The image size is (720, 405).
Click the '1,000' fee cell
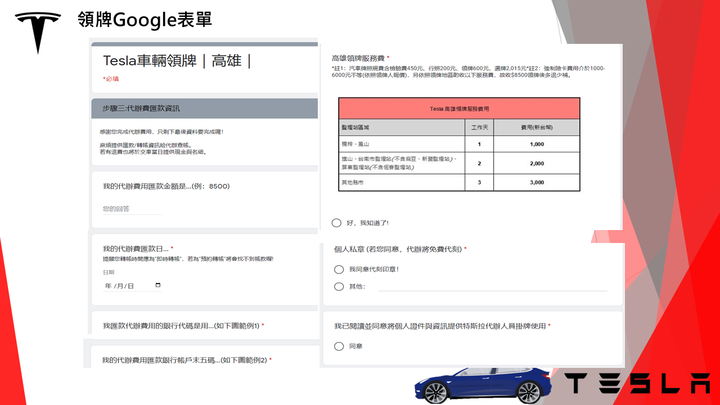[x=536, y=144]
